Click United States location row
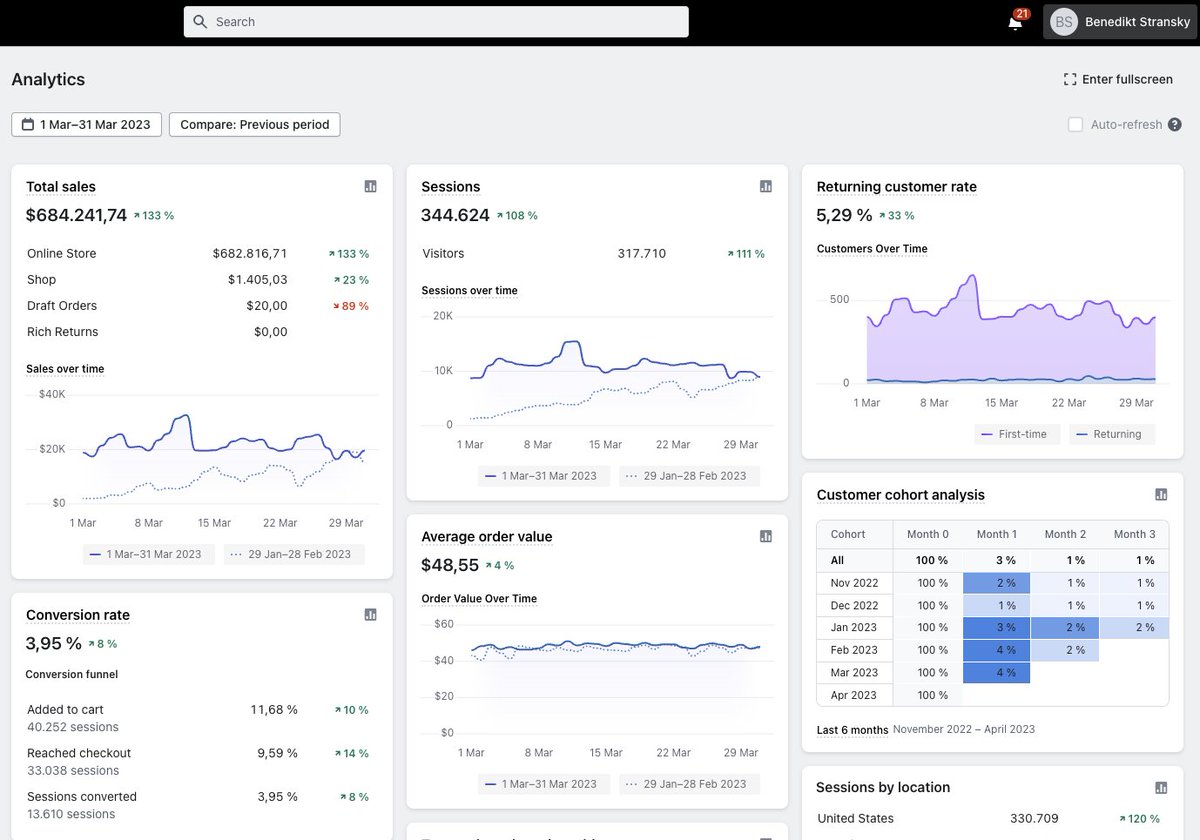1200x840 pixels. 989,818
